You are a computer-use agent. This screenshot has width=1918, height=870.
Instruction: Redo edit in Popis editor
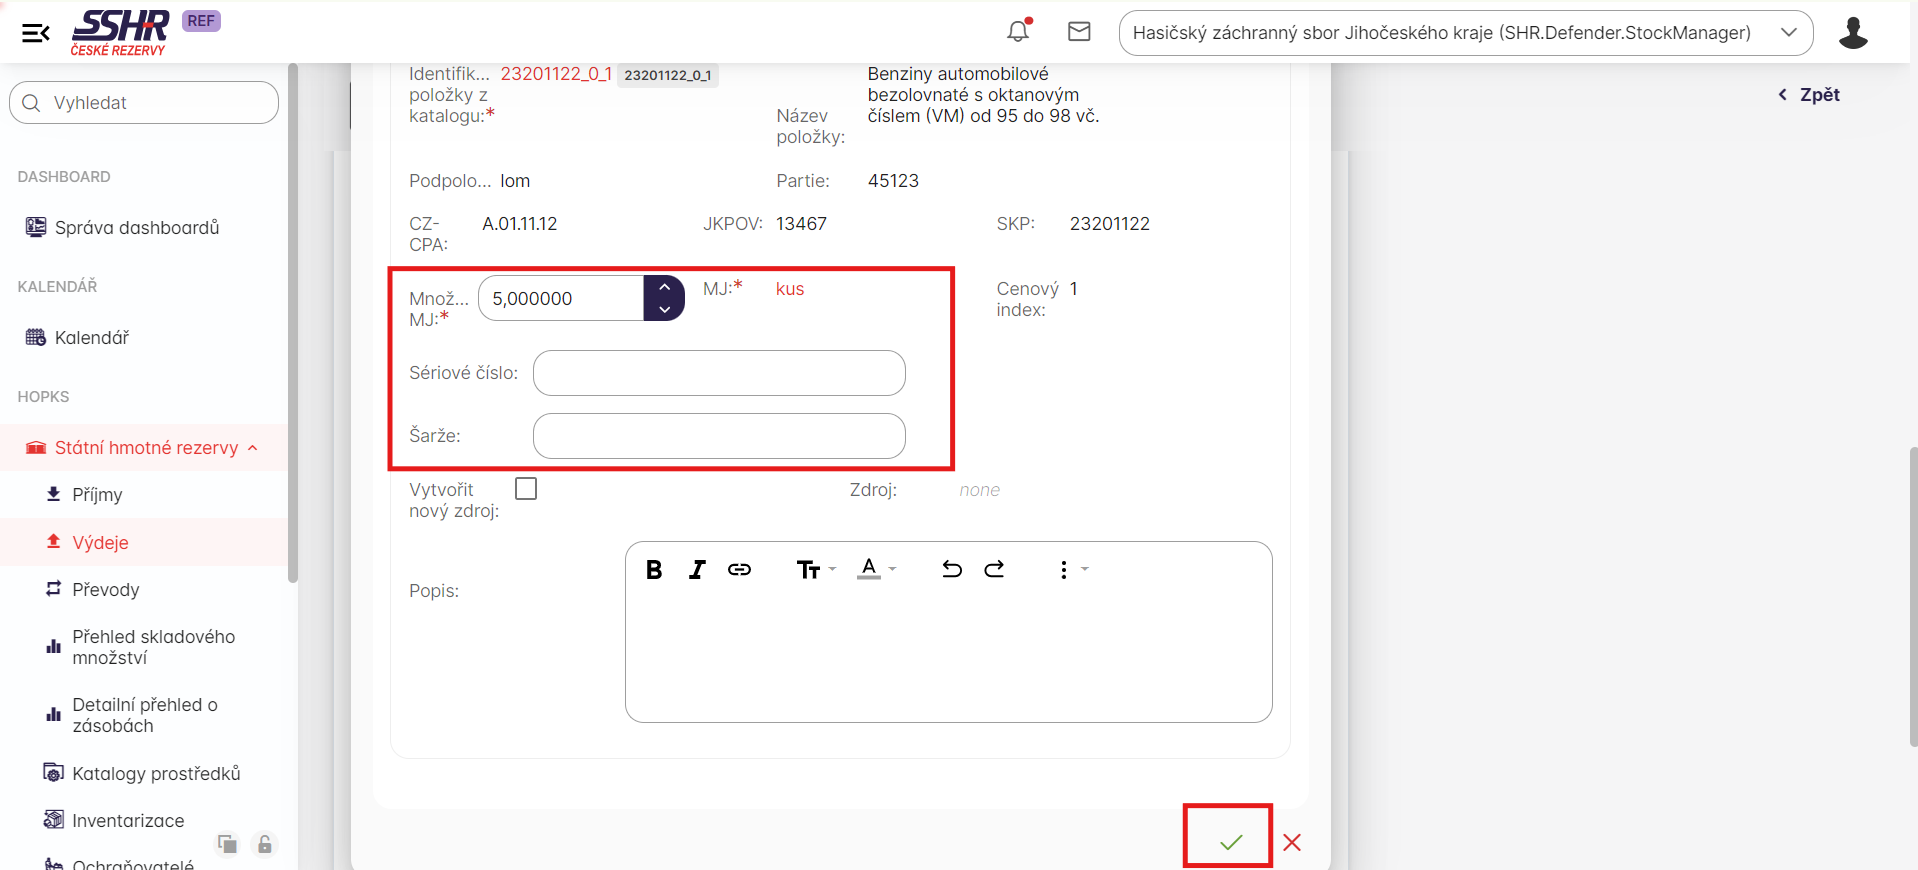pos(994,570)
